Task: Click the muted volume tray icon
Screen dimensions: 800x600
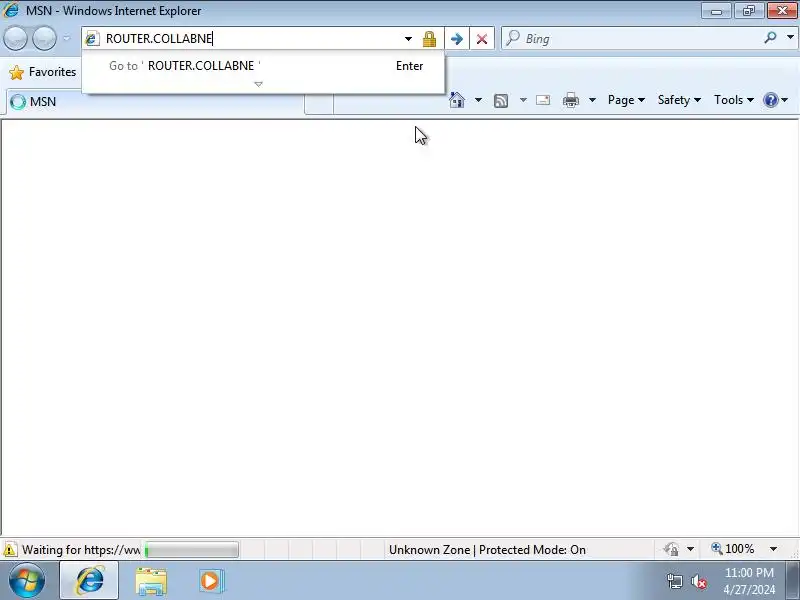Action: pyautogui.click(x=698, y=581)
